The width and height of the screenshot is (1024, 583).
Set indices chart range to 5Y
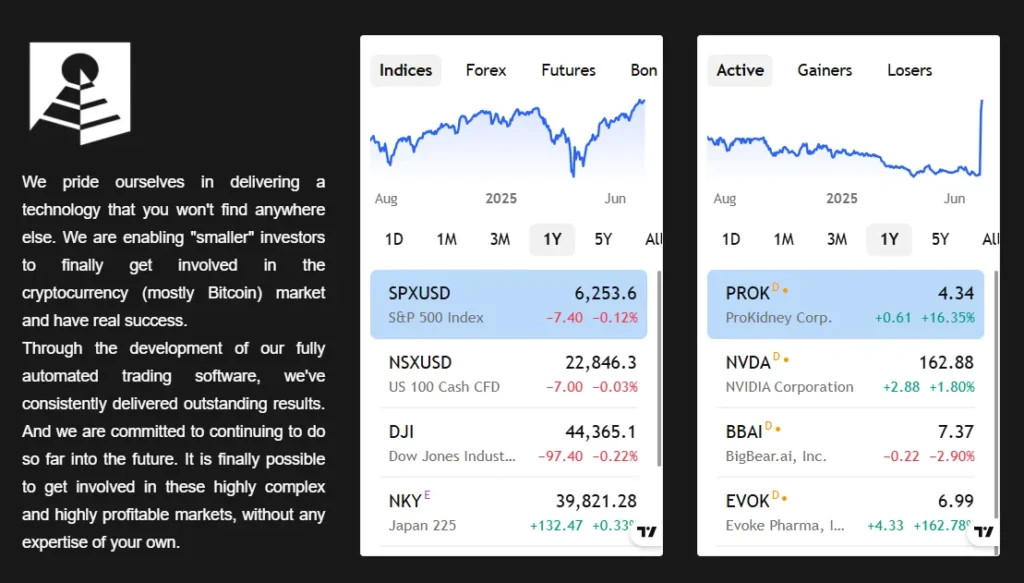(603, 239)
